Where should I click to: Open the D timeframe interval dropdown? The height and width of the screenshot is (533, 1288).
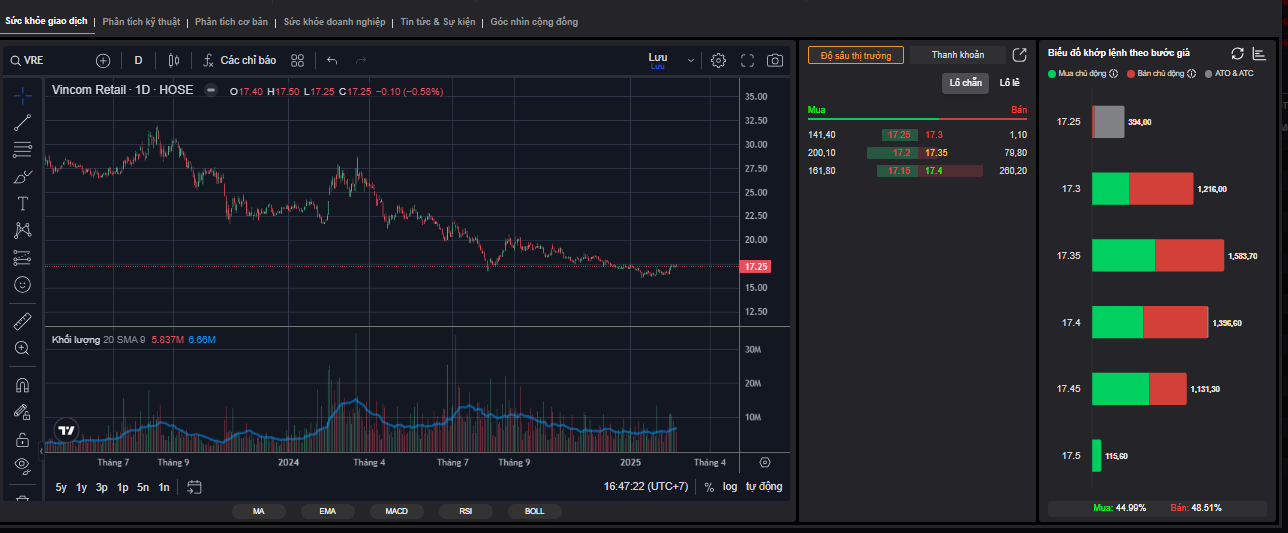click(x=138, y=60)
